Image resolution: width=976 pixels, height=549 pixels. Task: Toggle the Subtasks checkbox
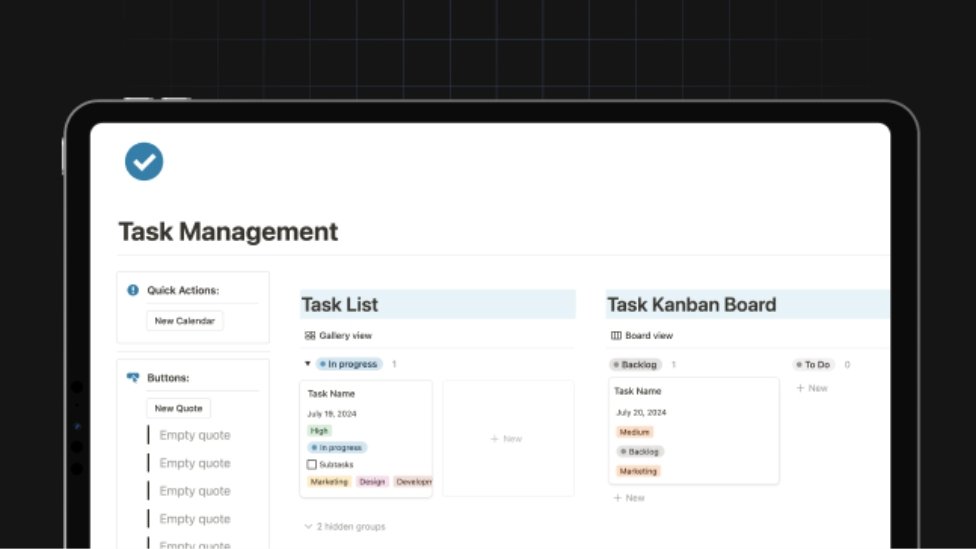(x=312, y=464)
